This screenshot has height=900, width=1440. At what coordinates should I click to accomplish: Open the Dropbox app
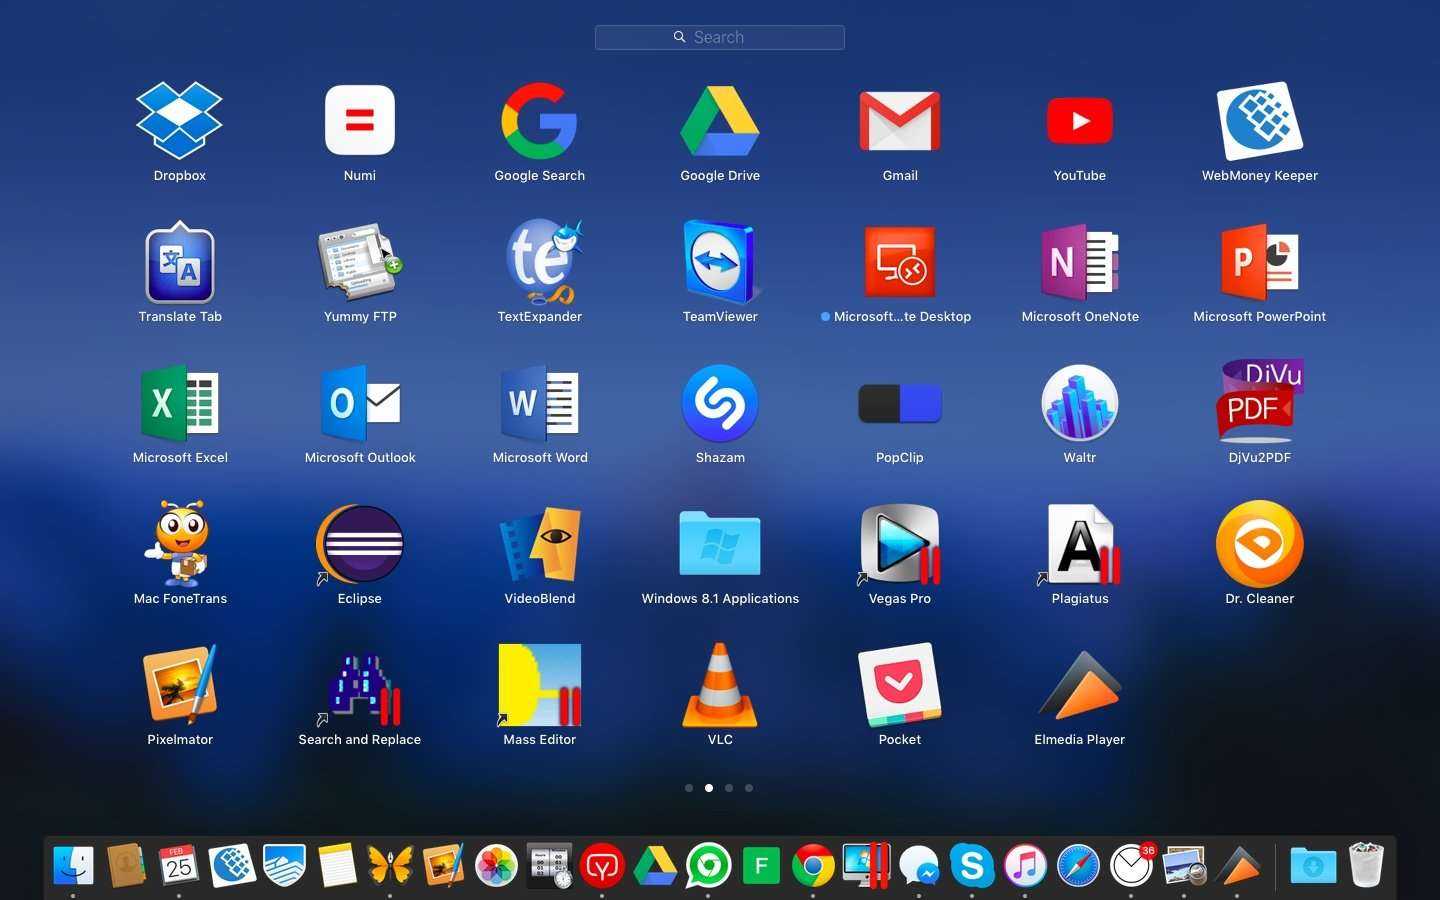pyautogui.click(x=180, y=121)
